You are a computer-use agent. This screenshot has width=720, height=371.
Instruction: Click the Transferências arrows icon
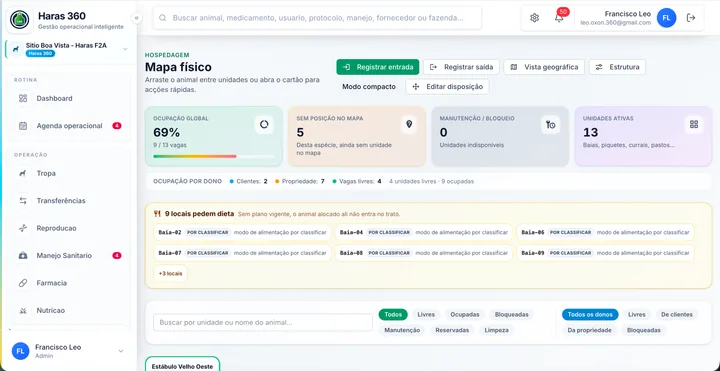pos(23,201)
